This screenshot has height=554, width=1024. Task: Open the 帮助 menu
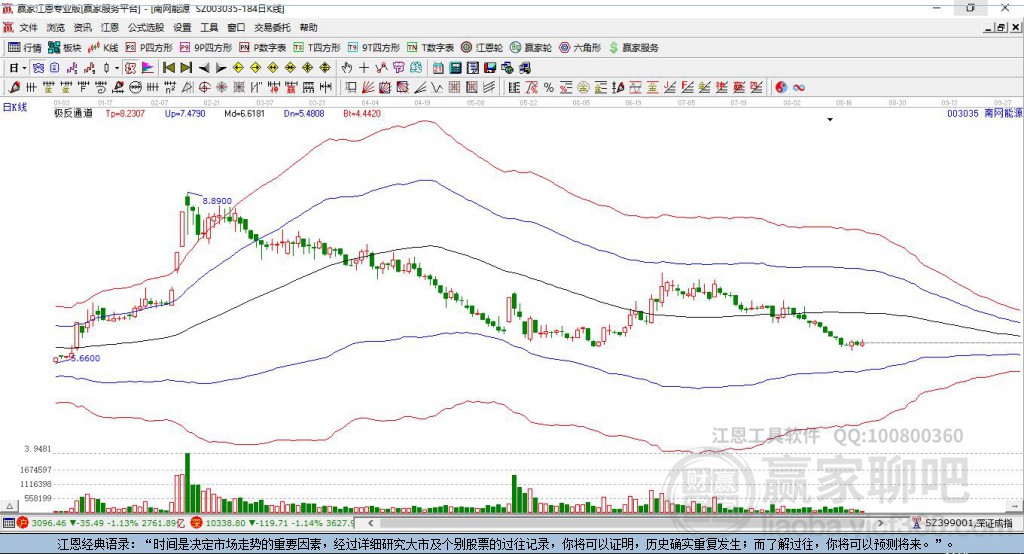(308, 27)
